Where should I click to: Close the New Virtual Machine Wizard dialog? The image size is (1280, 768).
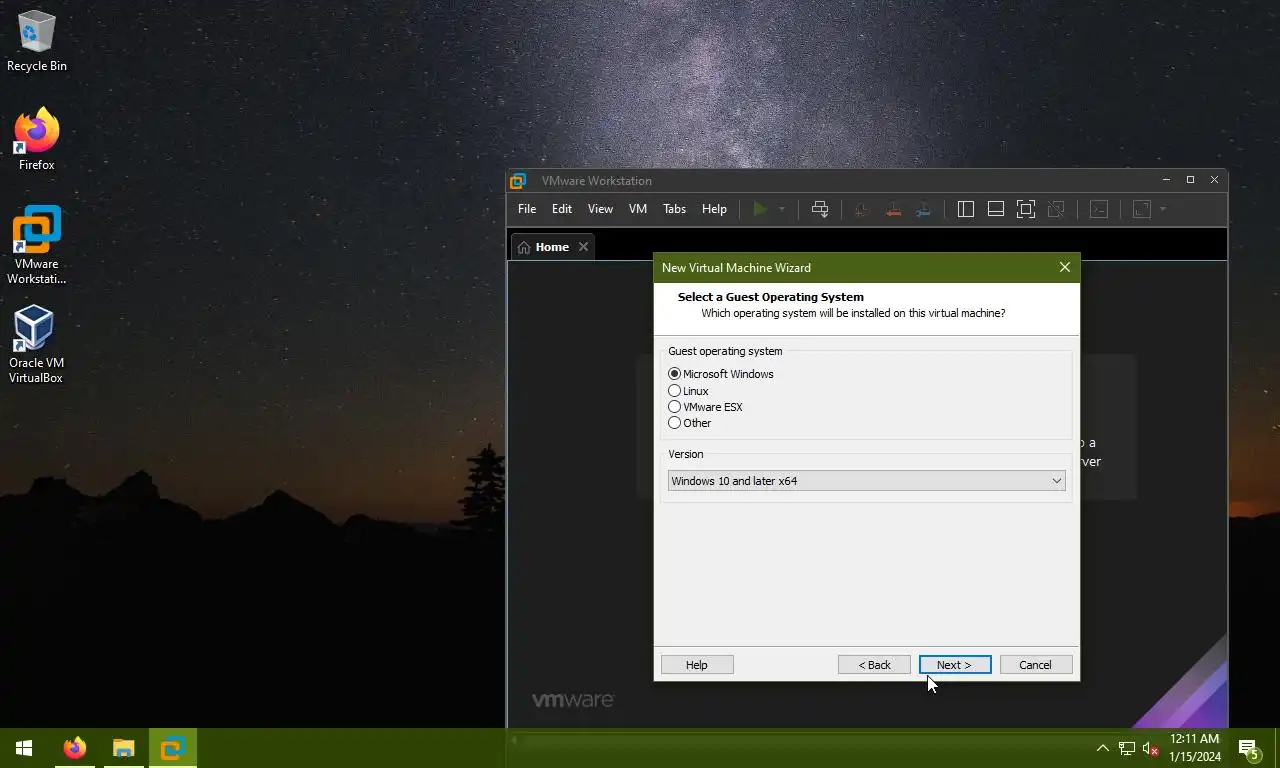click(x=1064, y=267)
